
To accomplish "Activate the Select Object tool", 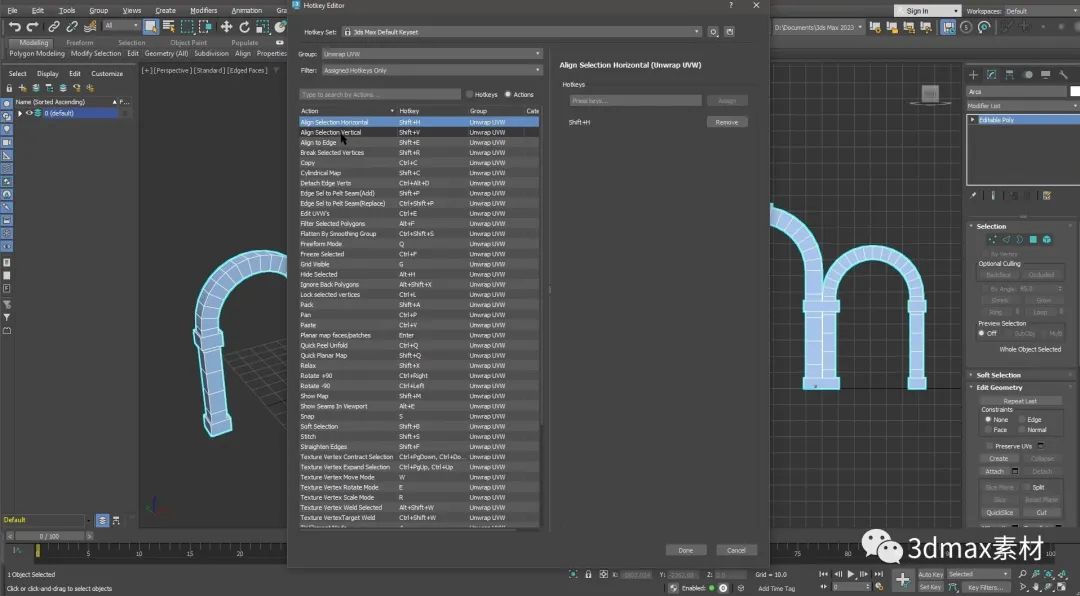I will (151, 27).
